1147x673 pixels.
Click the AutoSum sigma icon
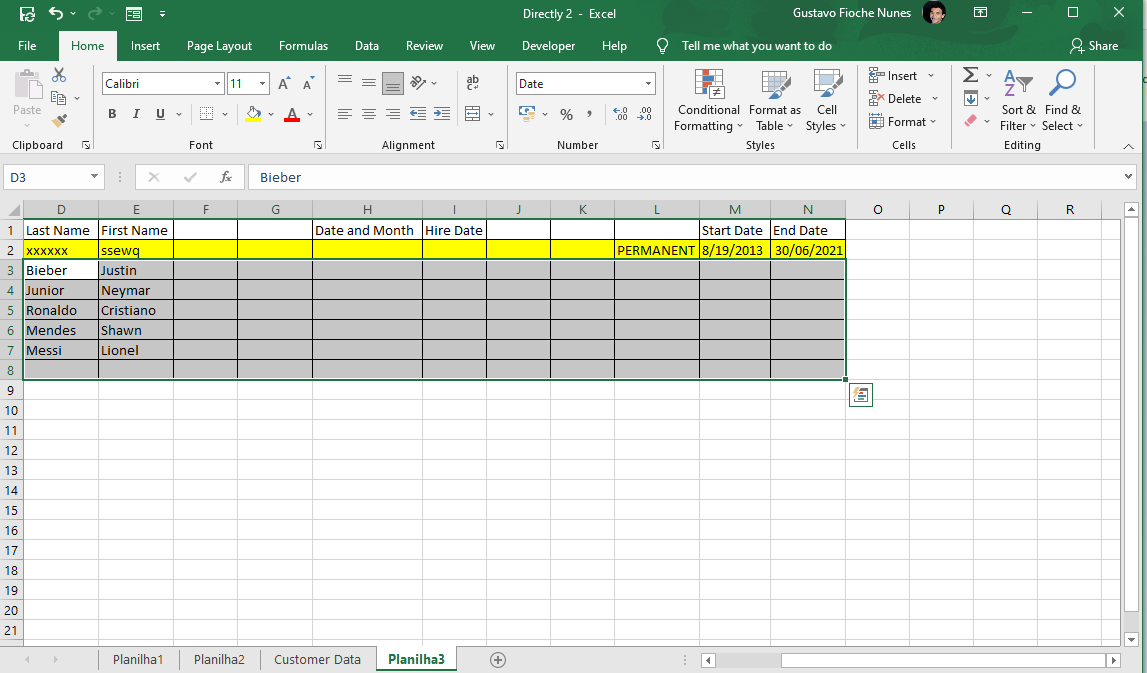[x=971, y=75]
